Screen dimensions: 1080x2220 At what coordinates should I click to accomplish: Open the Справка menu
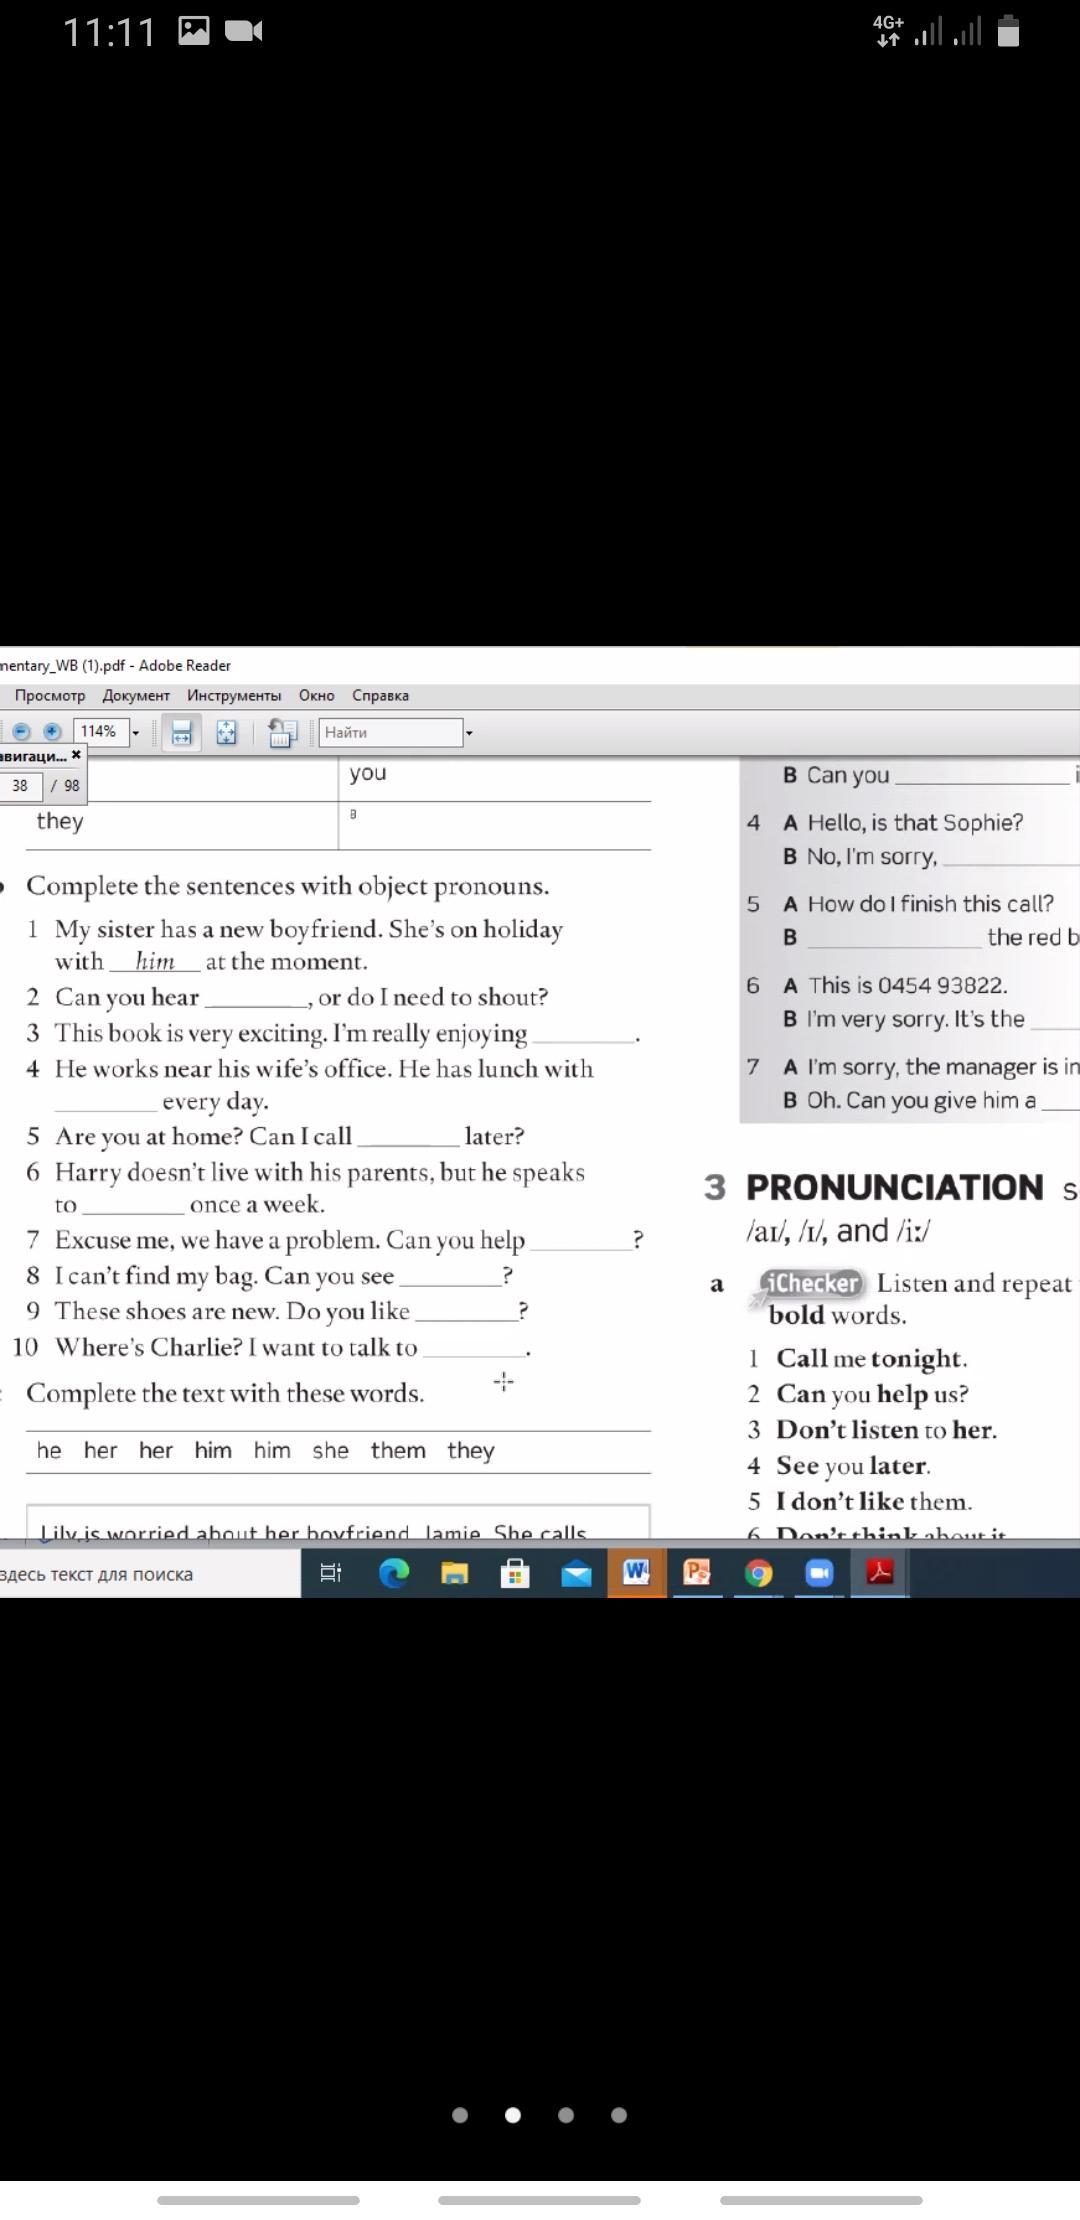[380, 696]
